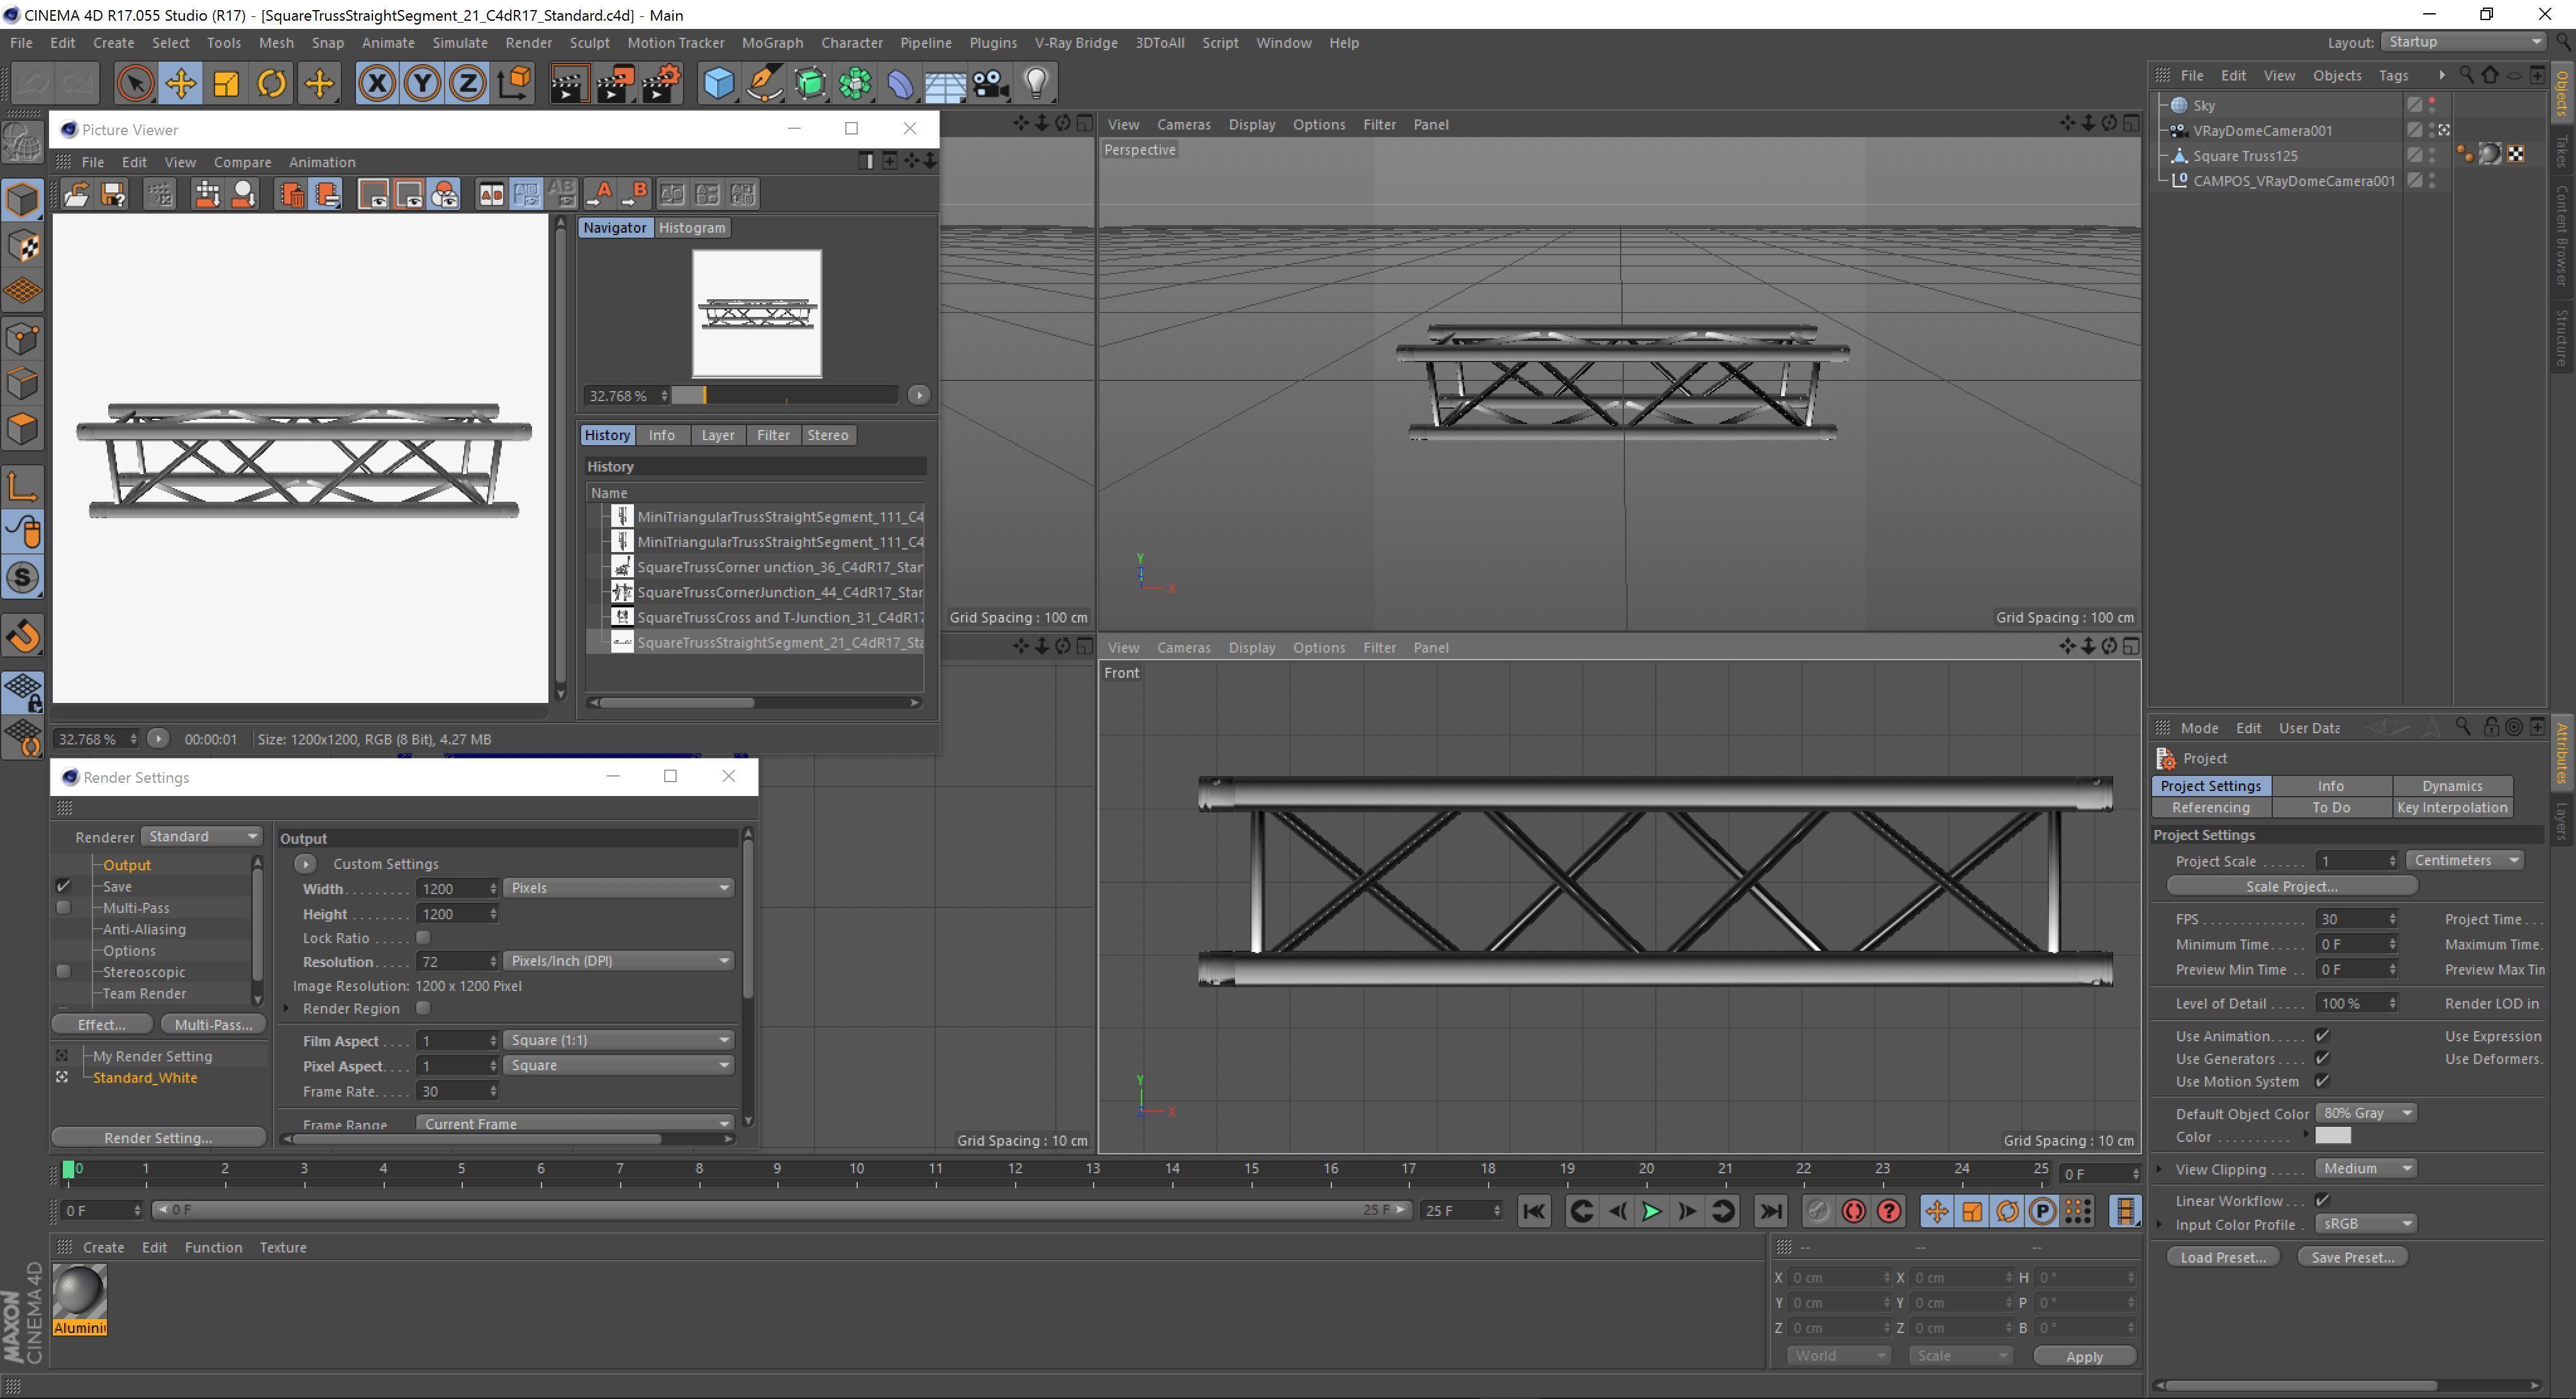The image size is (2576, 1399).
Task: Click the Floor grid object icon
Action: click(945, 84)
